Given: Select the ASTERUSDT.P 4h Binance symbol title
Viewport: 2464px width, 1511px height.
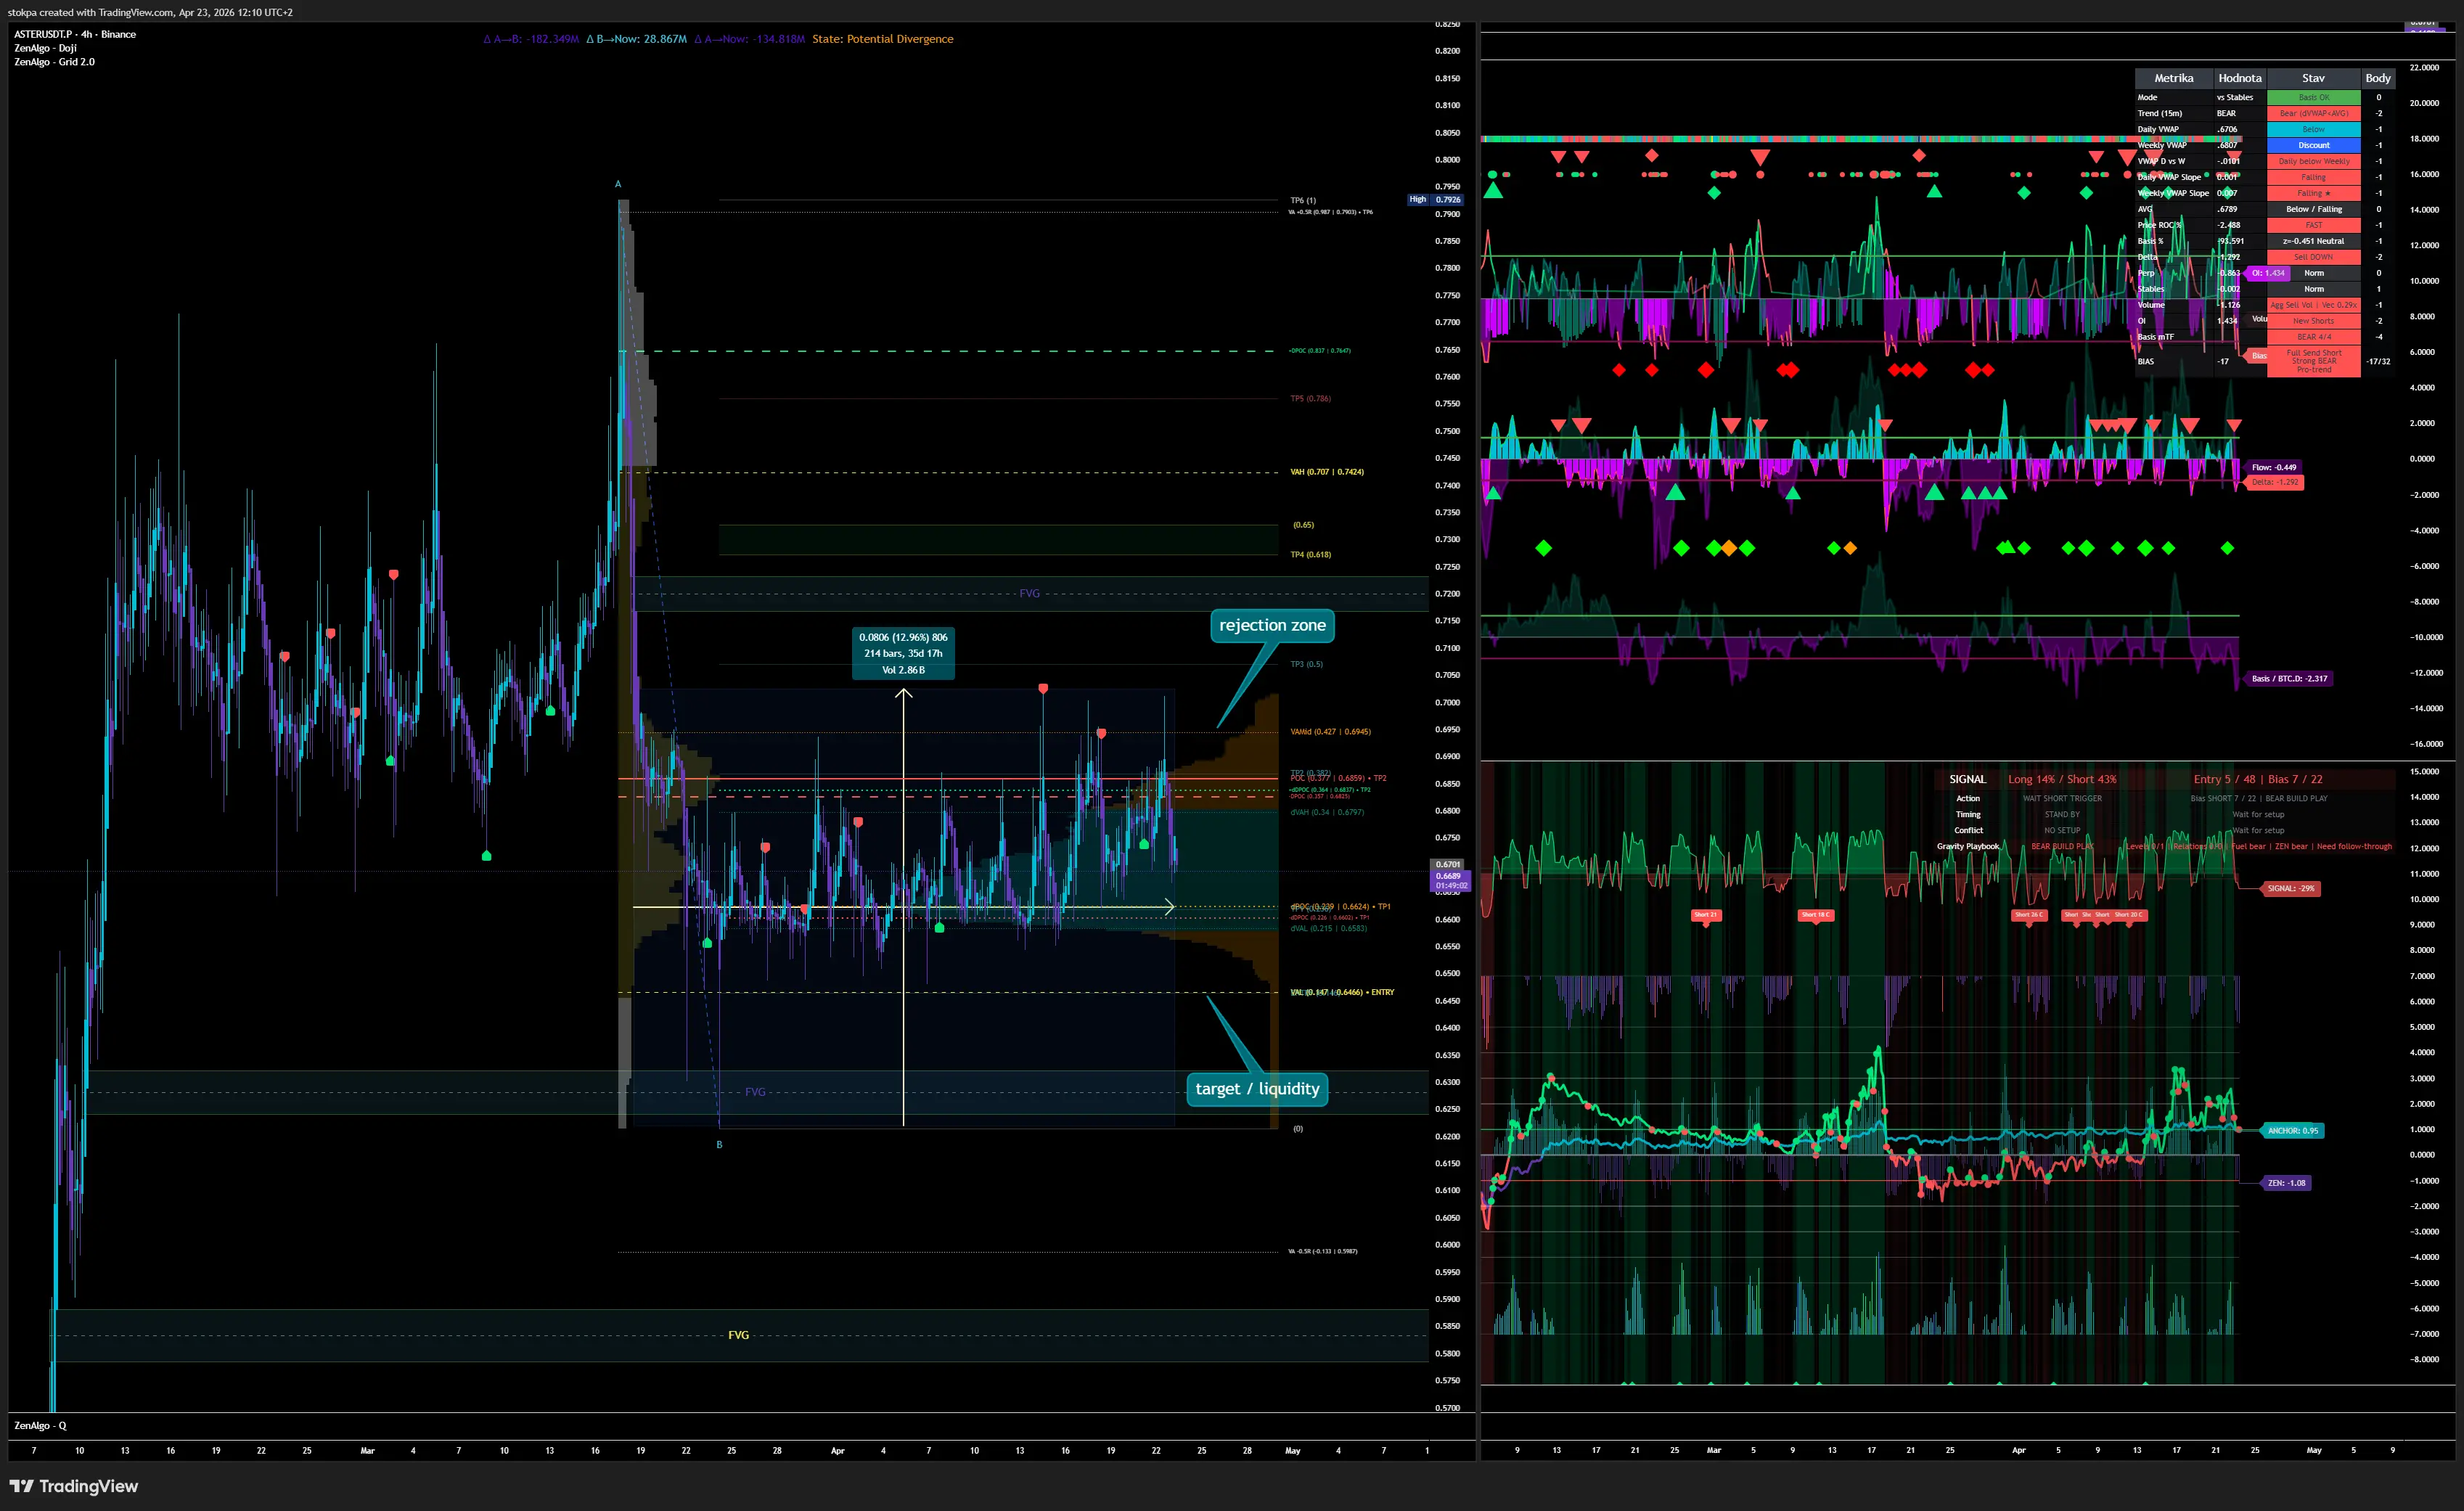Looking at the screenshot, I should (75, 34).
